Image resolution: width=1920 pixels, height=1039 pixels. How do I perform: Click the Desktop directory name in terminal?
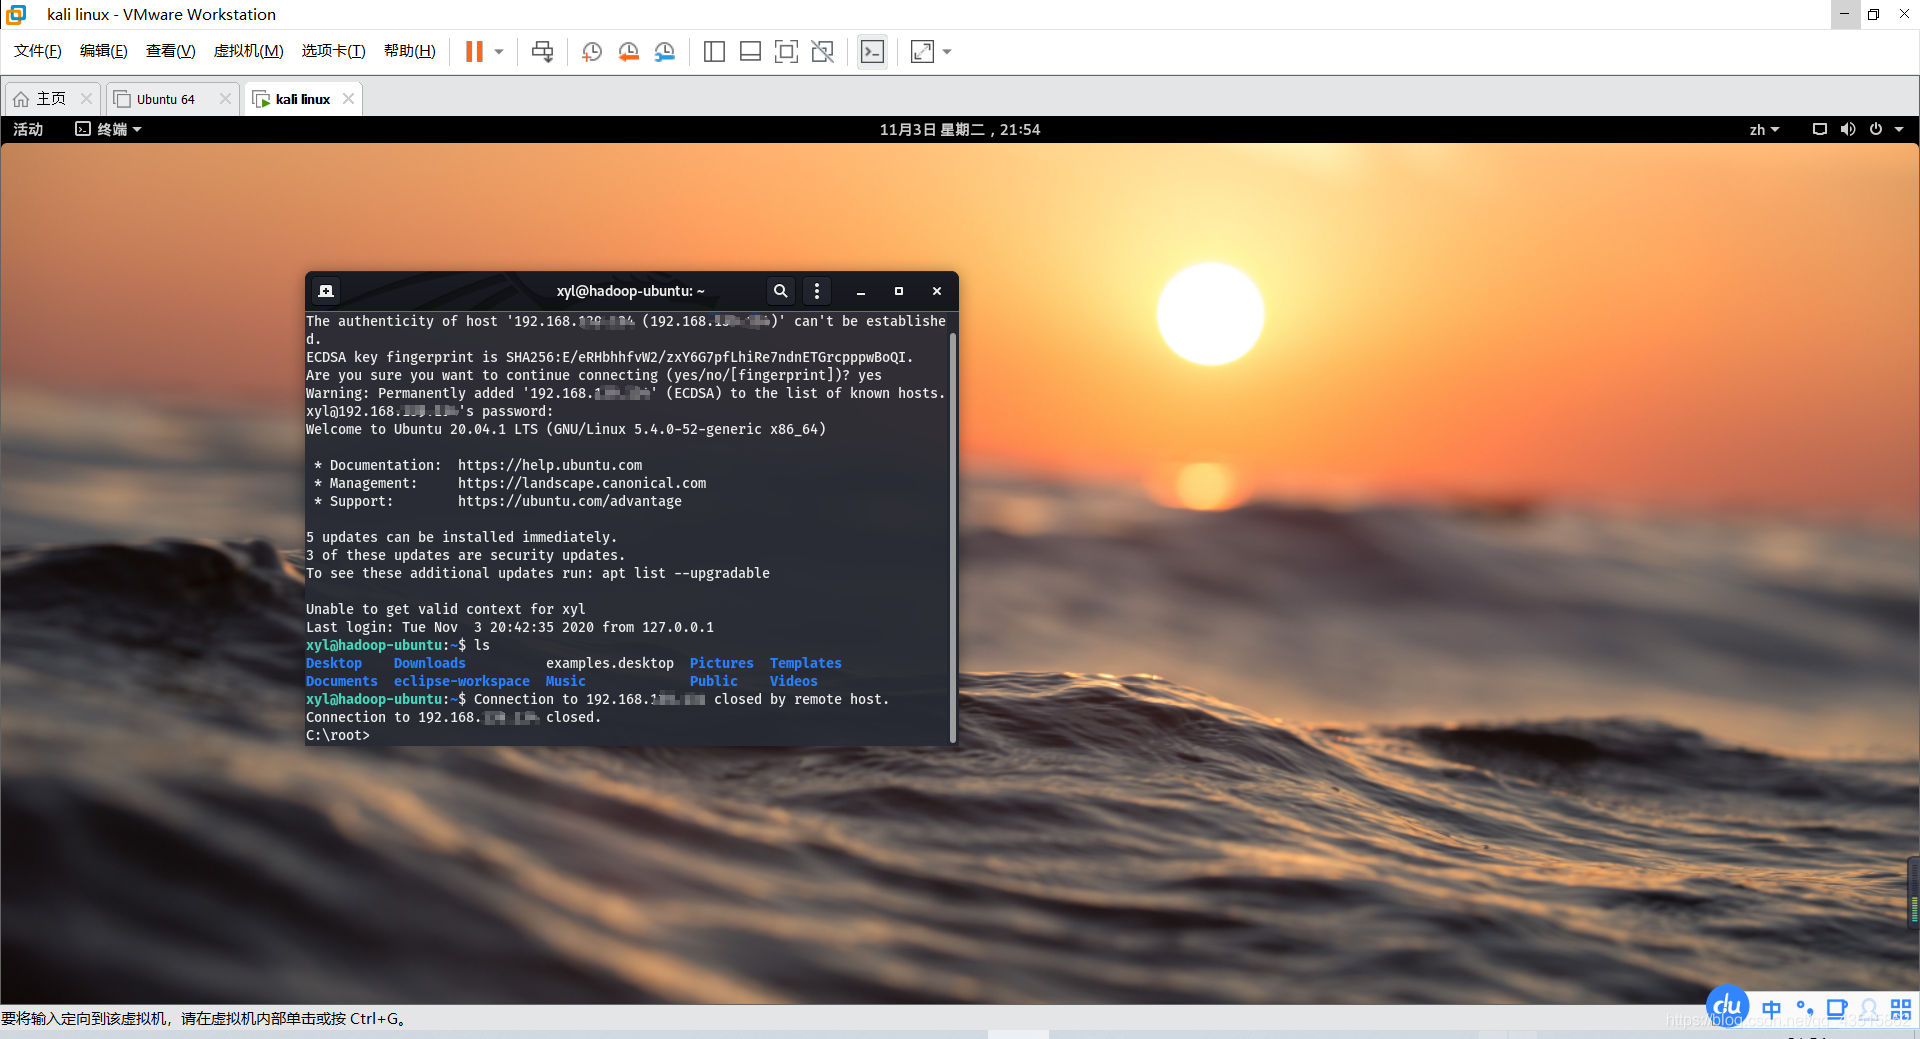pyautogui.click(x=334, y=664)
